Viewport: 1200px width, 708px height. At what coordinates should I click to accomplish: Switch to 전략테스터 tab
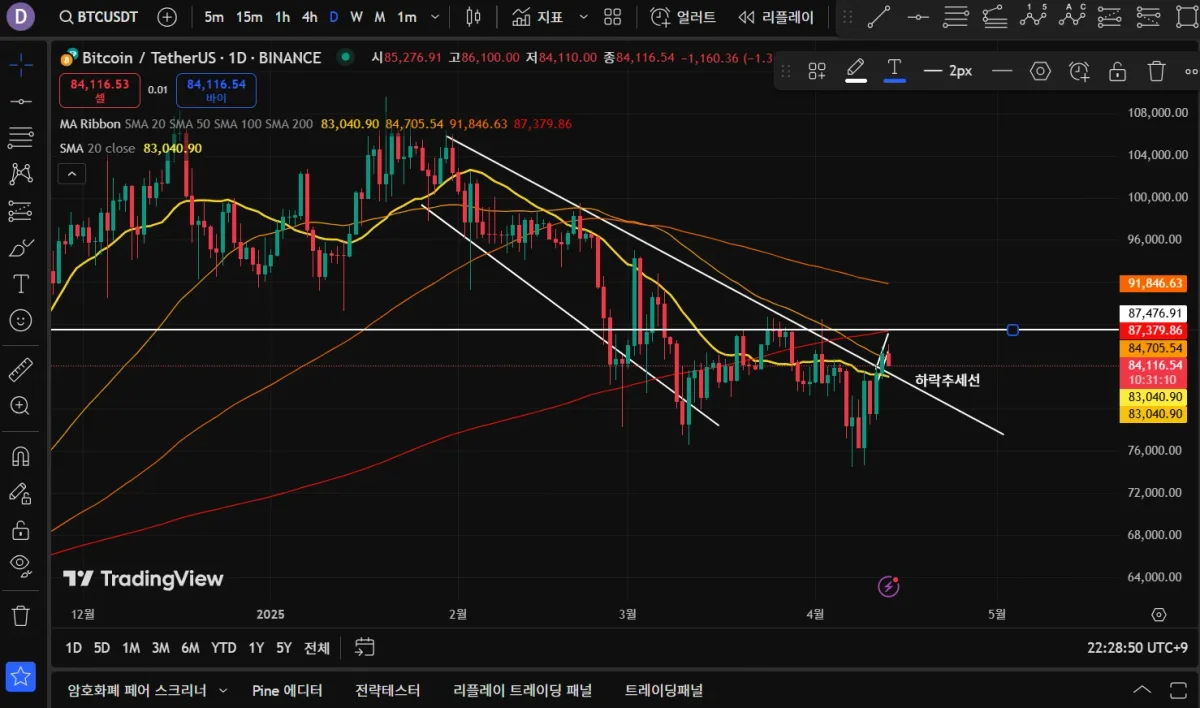[x=387, y=690]
